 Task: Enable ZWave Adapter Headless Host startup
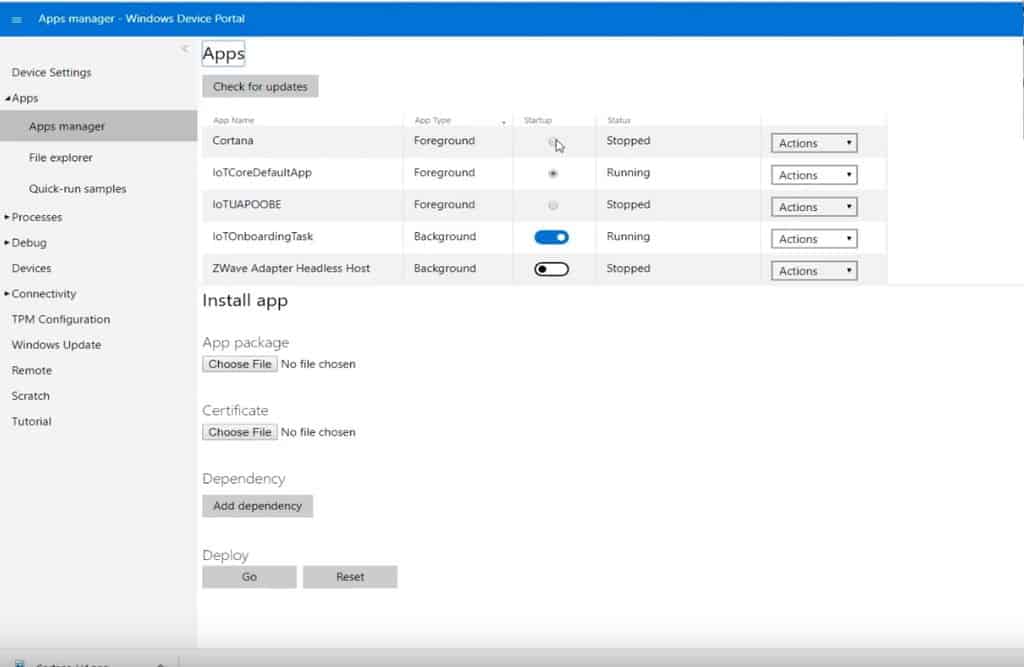tap(551, 269)
